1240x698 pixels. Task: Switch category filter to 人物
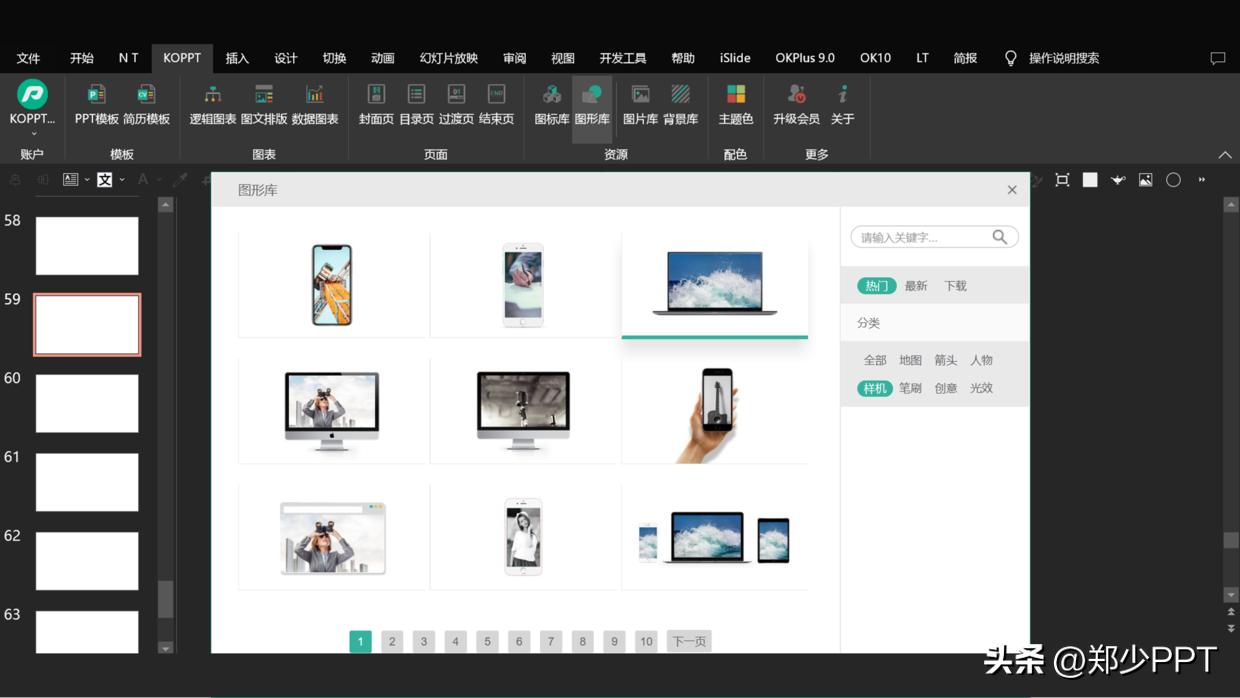981,360
